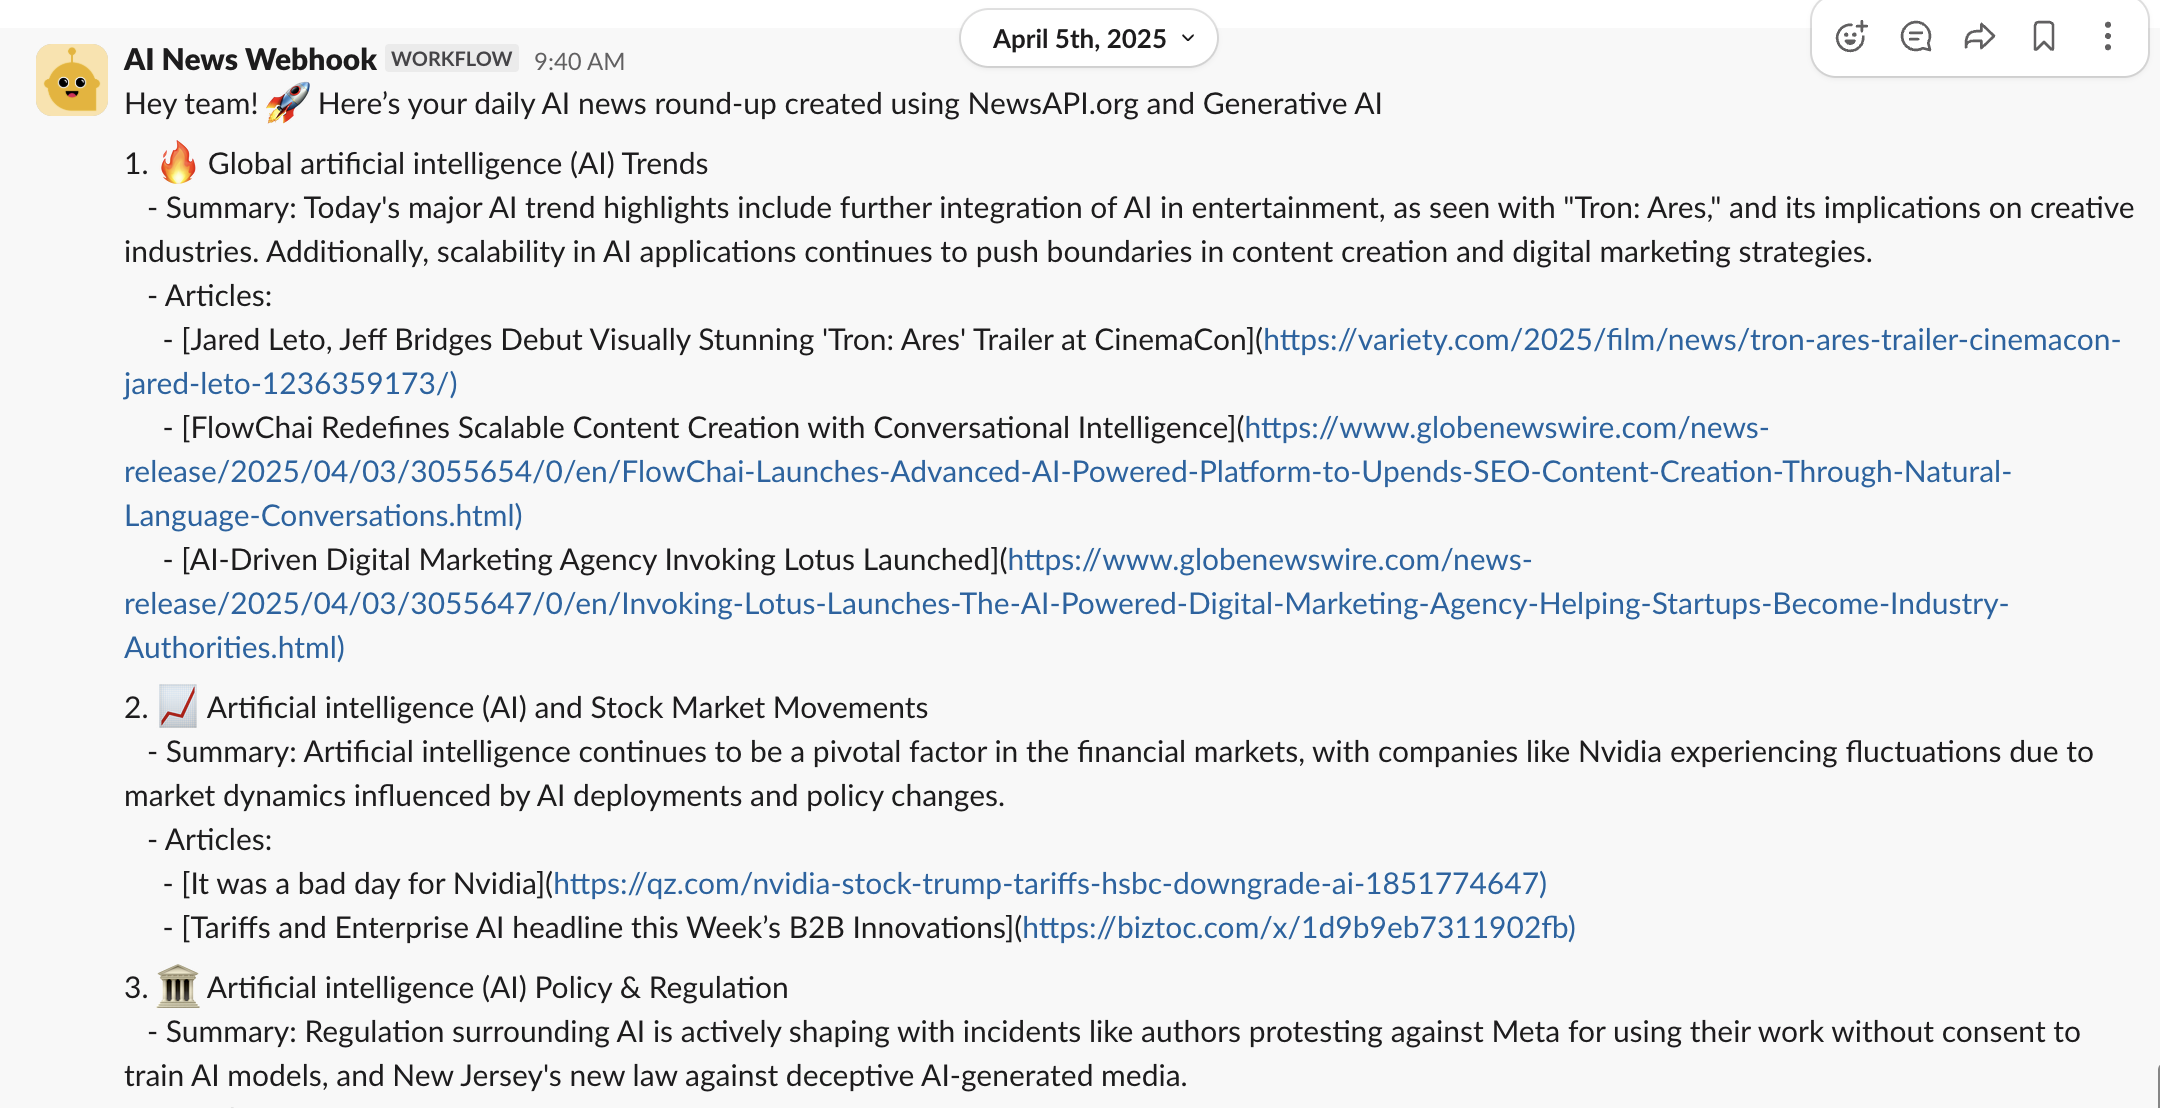Click the text "Artificial intelligence (AI) and Stock Market Movements"
2160x1108 pixels.
[x=567, y=708]
